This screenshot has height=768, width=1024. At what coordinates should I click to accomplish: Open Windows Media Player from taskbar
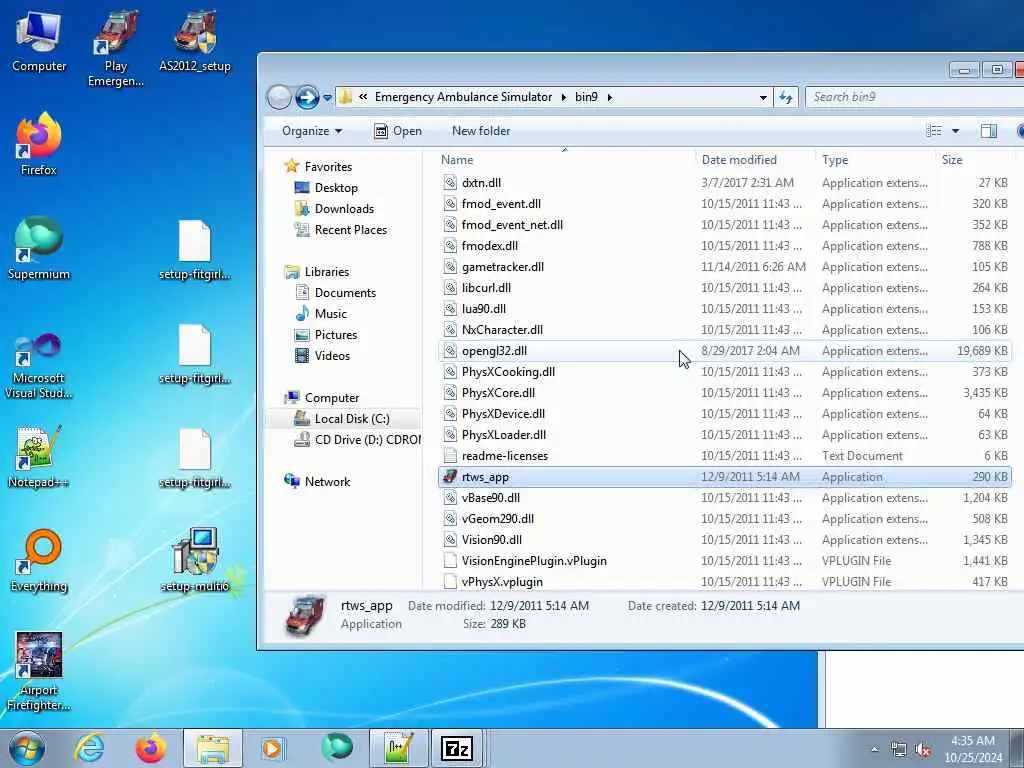(272, 748)
